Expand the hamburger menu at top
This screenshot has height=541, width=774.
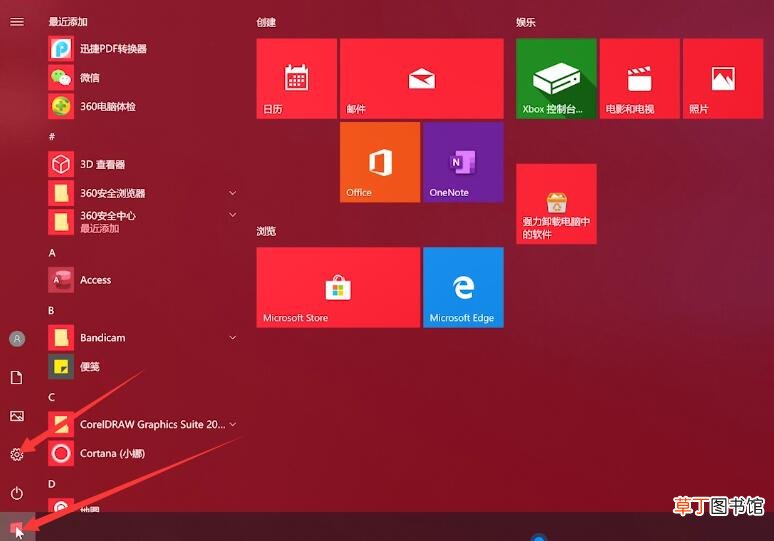pos(17,22)
